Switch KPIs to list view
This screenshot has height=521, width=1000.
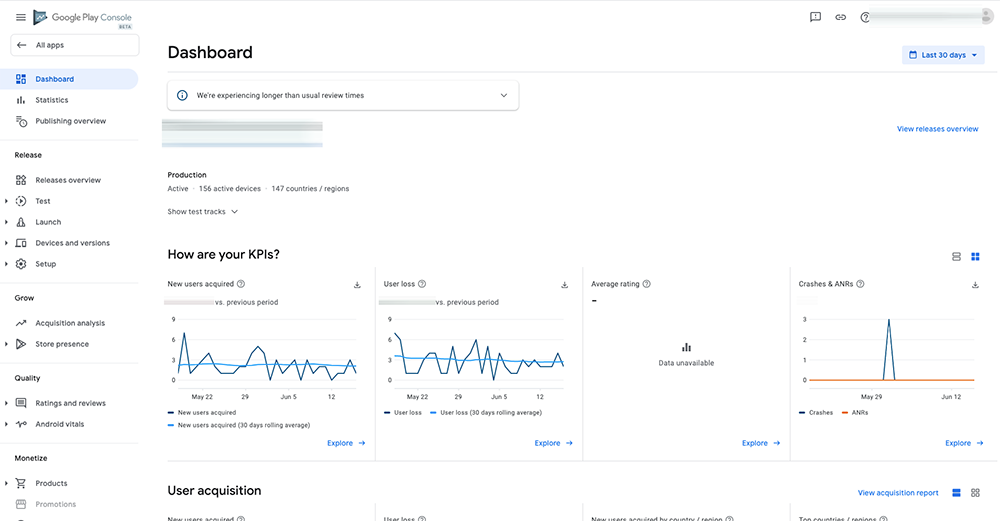[x=956, y=256]
